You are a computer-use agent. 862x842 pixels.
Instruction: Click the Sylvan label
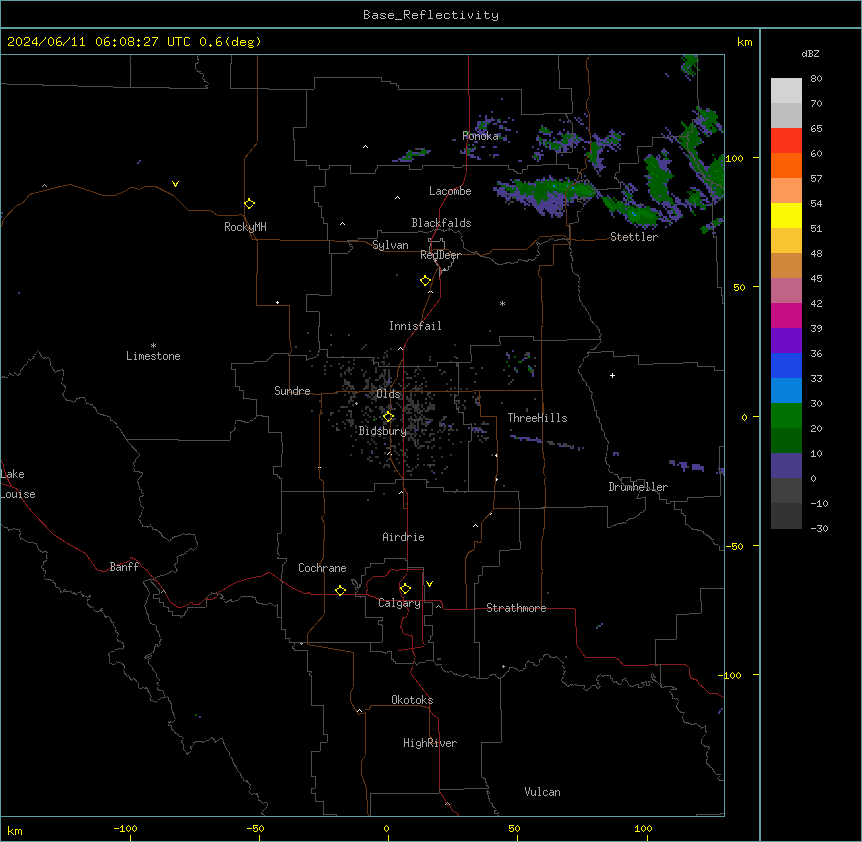point(390,245)
